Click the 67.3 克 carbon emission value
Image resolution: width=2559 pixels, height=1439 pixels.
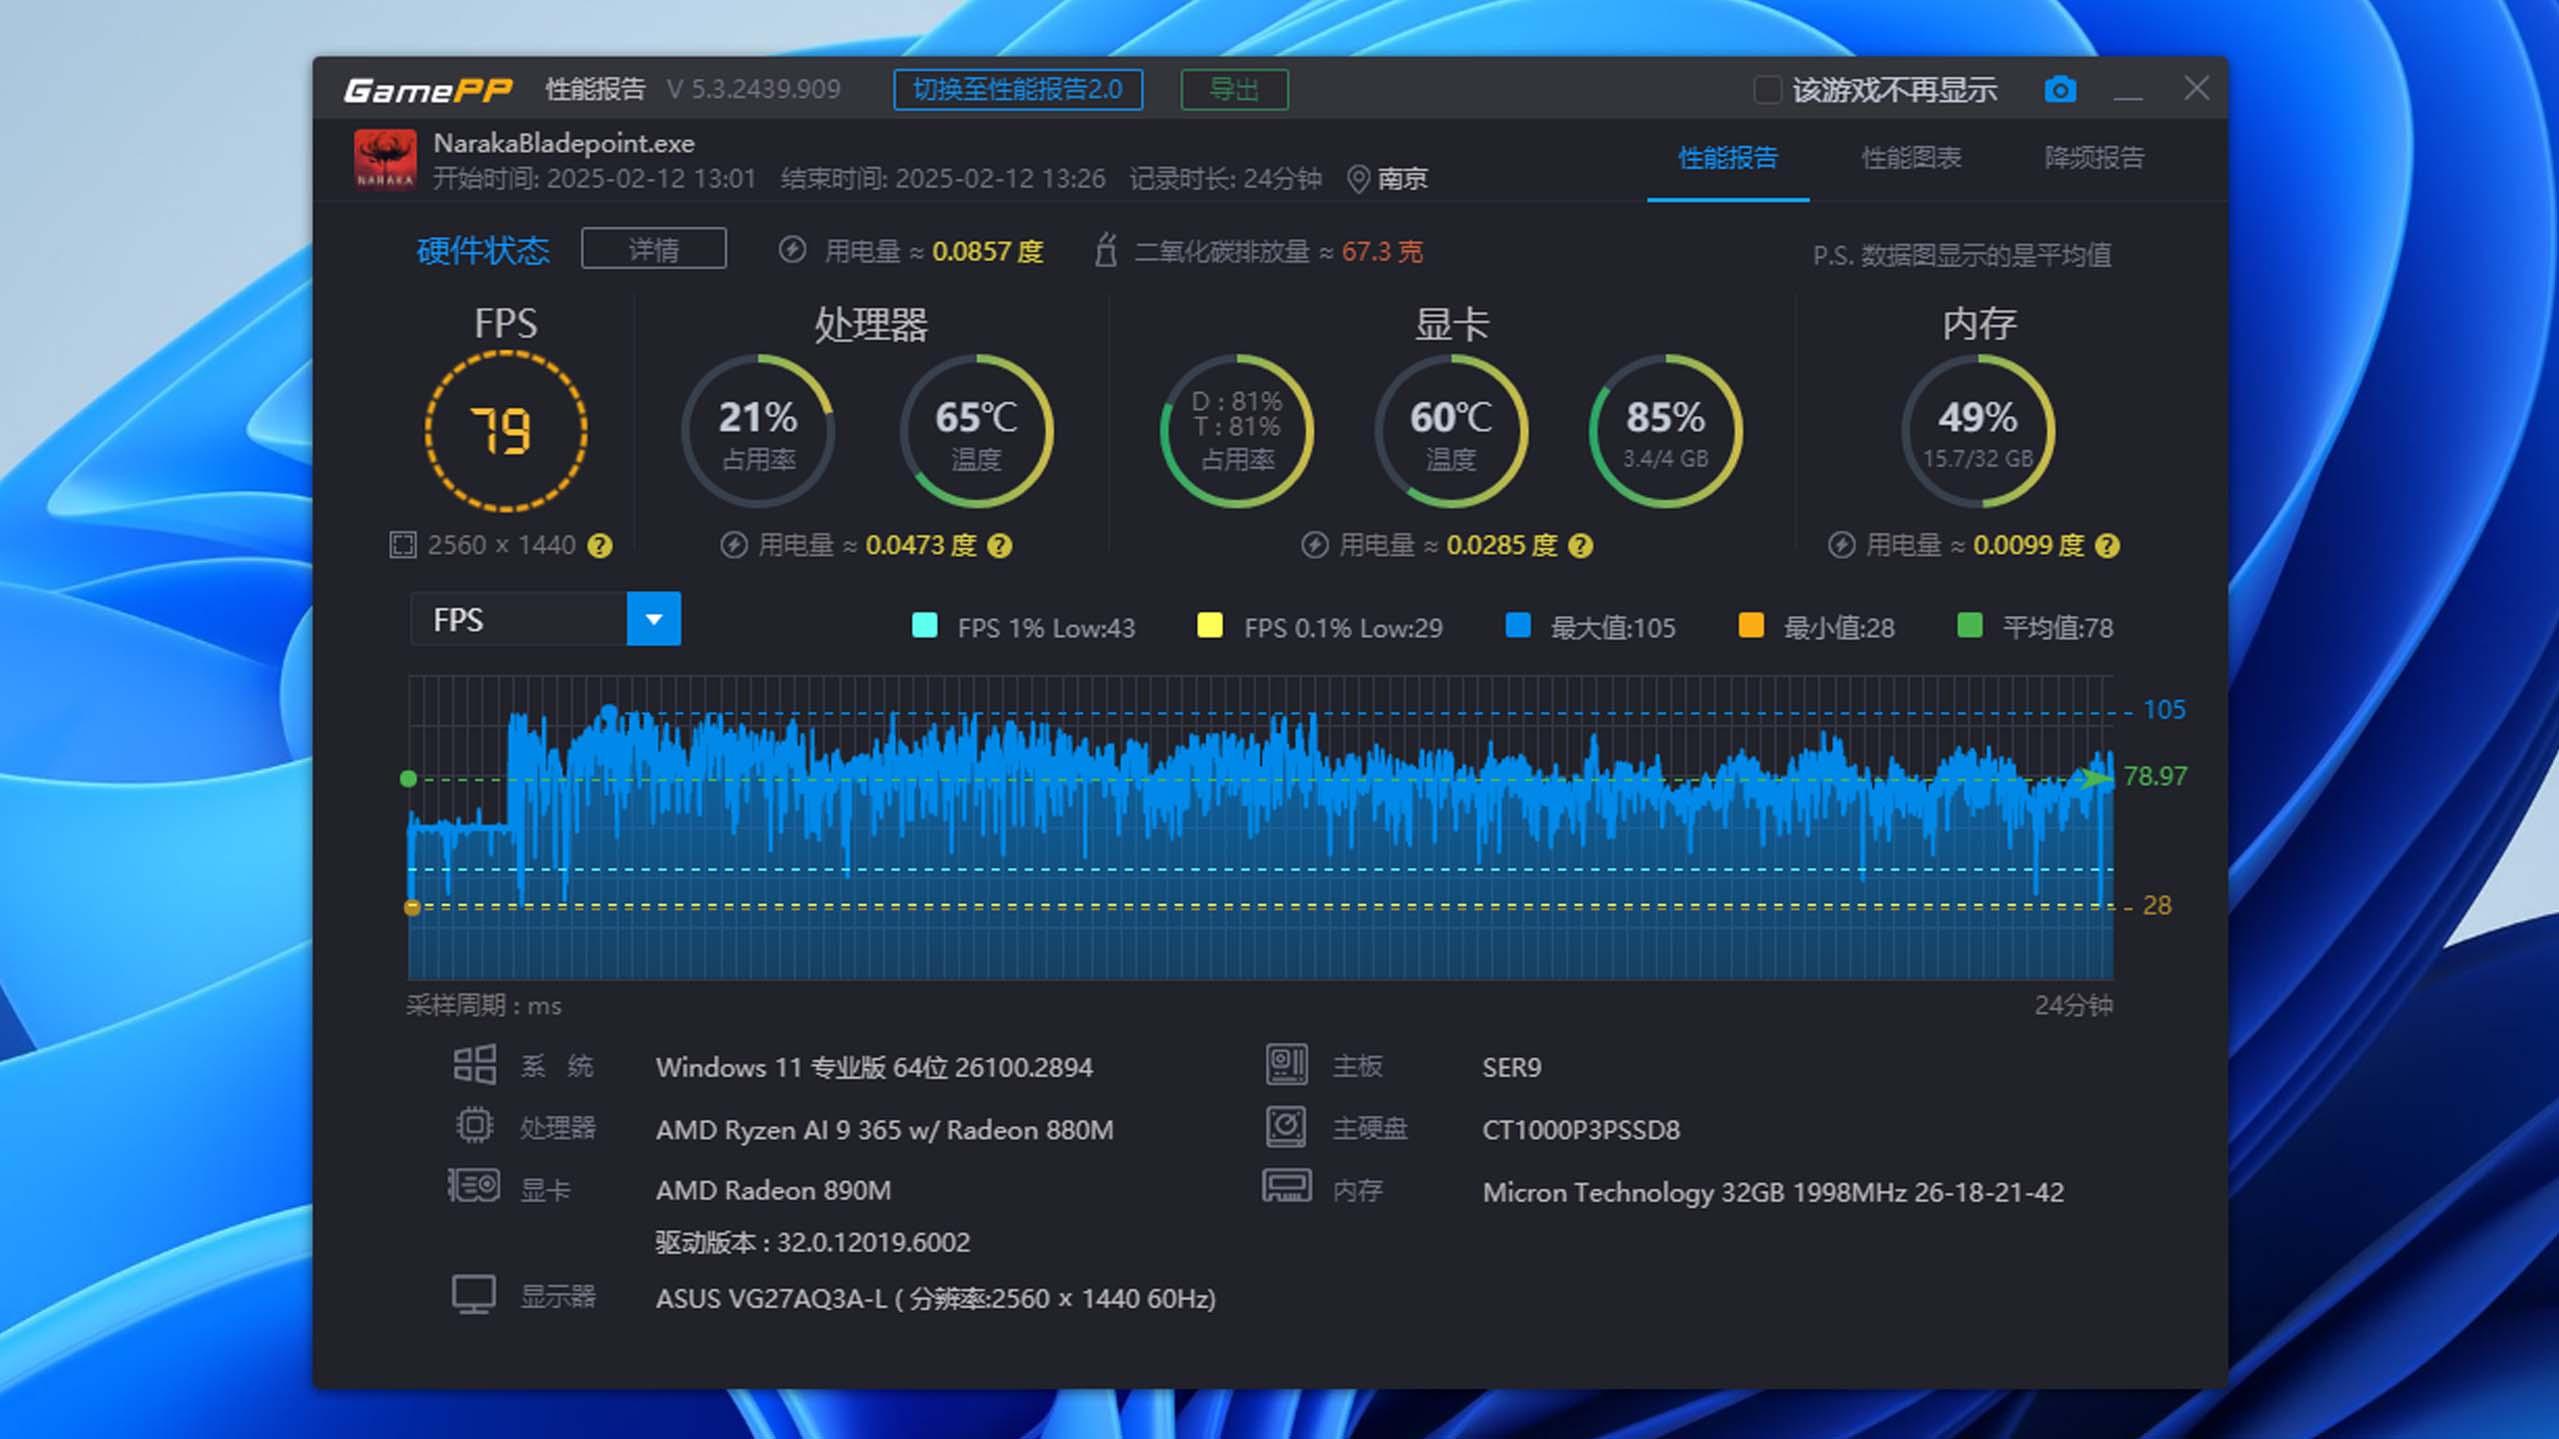tap(1382, 251)
